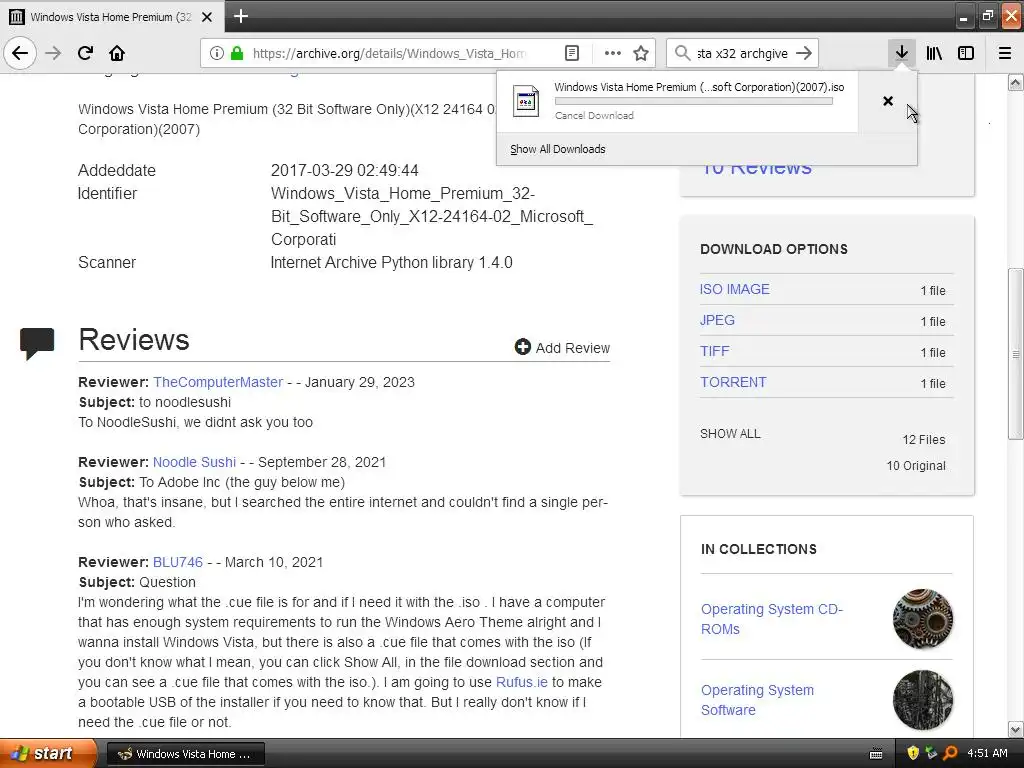Click the Addeddate value 2017-03-29 02:49:44
1024x768 pixels.
coord(344,170)
